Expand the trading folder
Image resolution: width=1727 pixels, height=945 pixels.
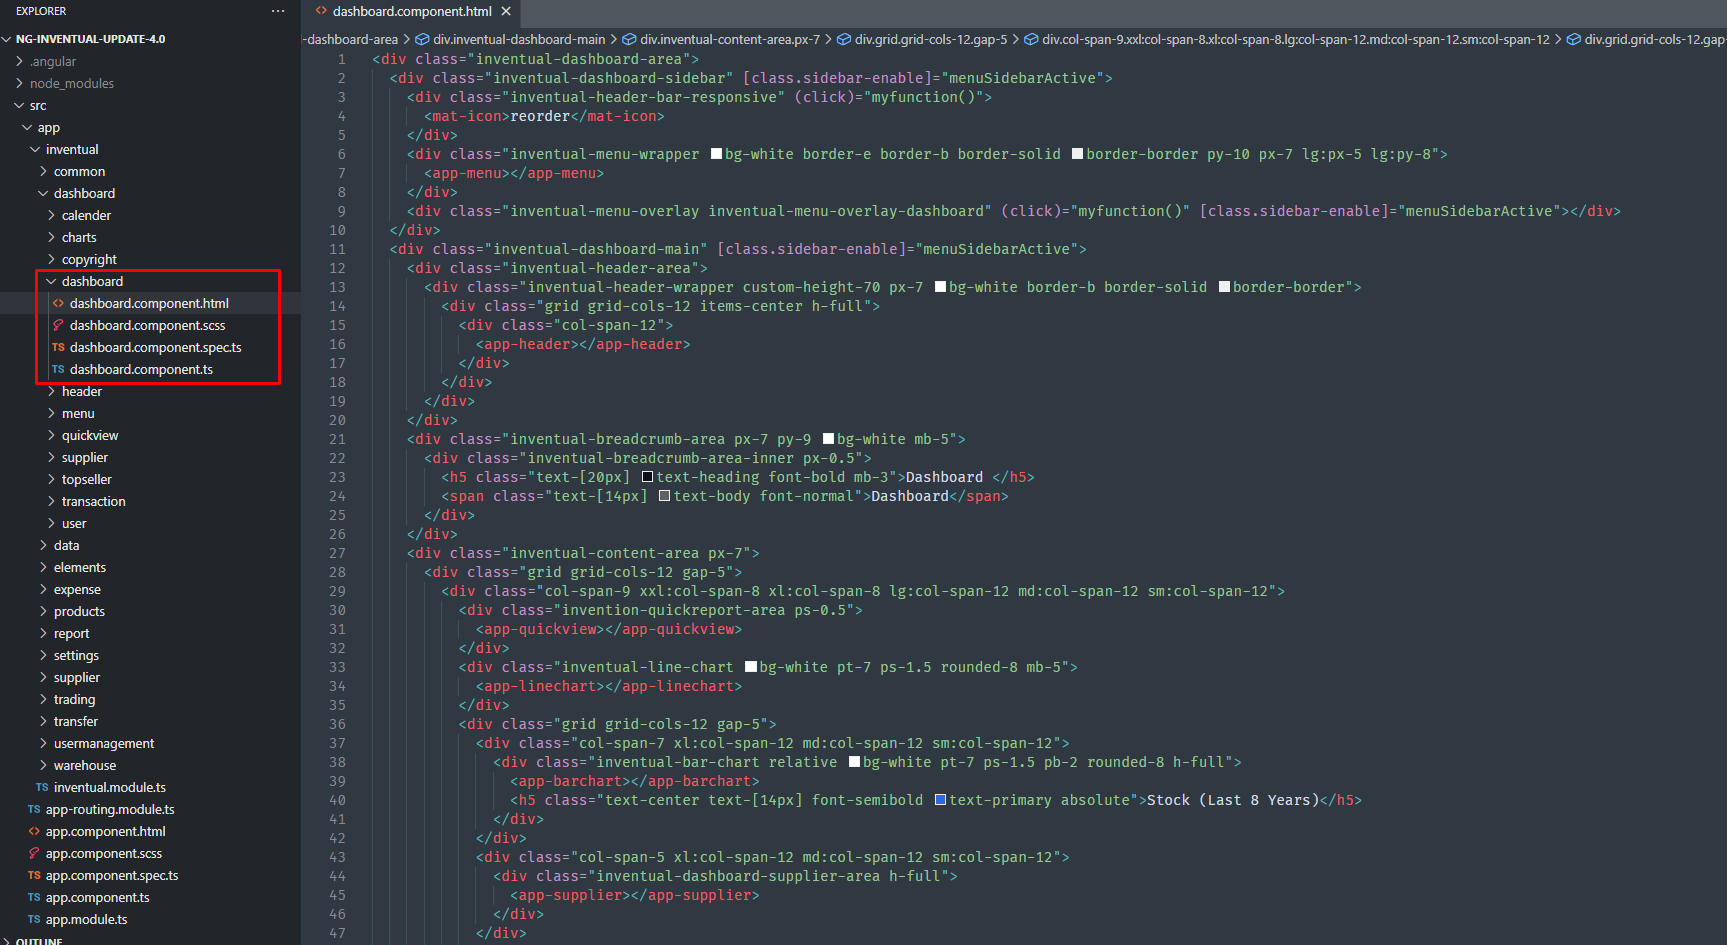click(x=43, y=699)
